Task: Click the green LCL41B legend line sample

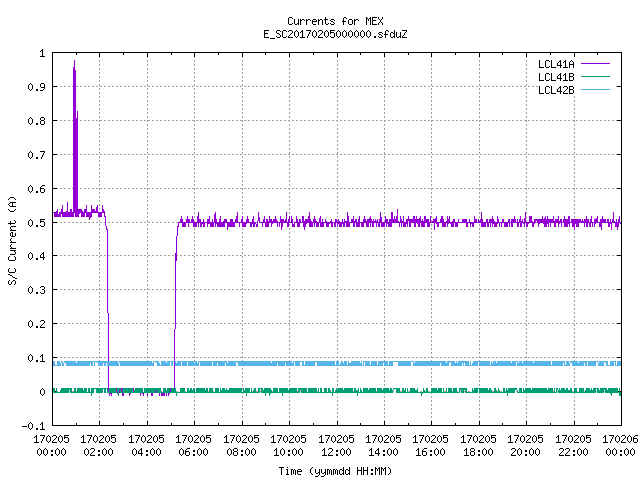Action: point(595,76)
